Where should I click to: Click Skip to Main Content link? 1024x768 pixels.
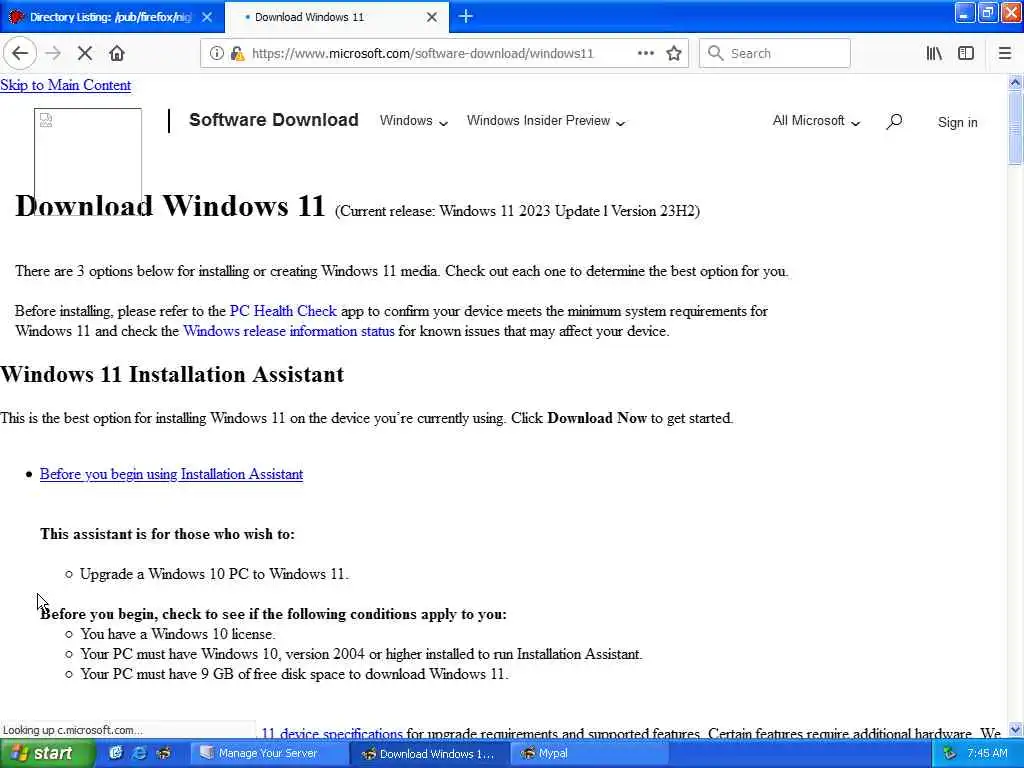point(65,85)
